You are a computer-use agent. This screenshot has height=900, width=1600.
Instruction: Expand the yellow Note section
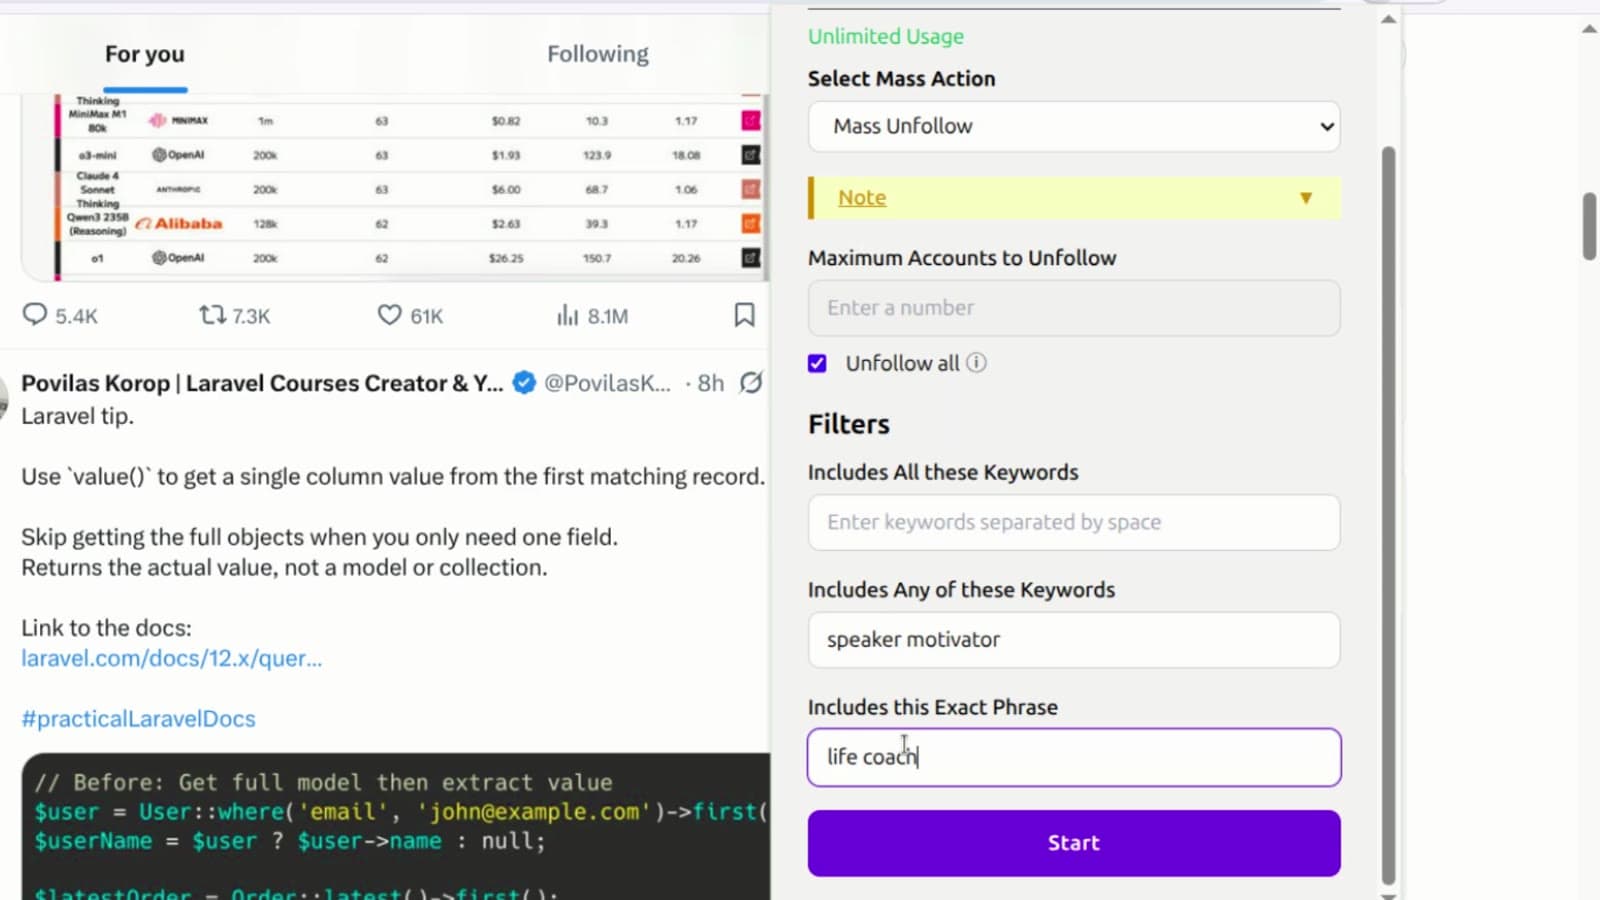pos(1074,198)
